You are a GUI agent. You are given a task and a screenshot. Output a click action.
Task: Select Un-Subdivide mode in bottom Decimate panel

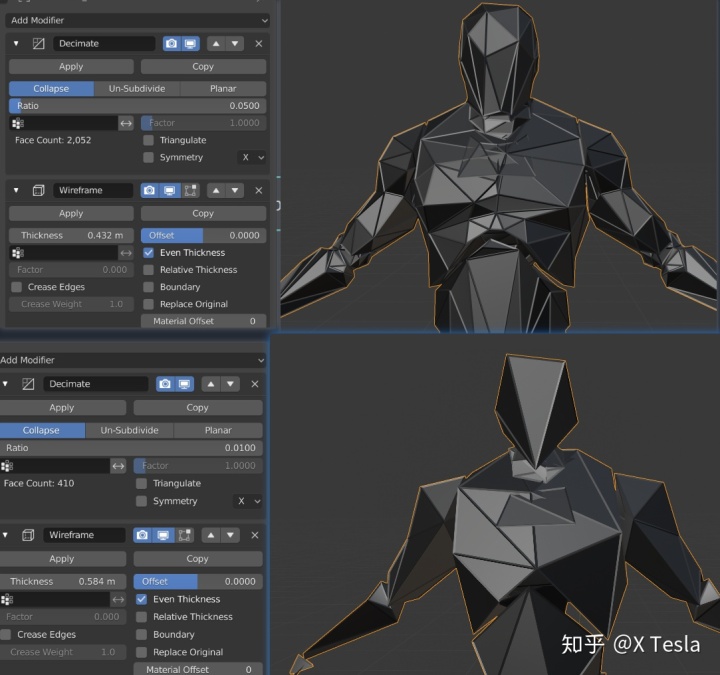[129, 430]
